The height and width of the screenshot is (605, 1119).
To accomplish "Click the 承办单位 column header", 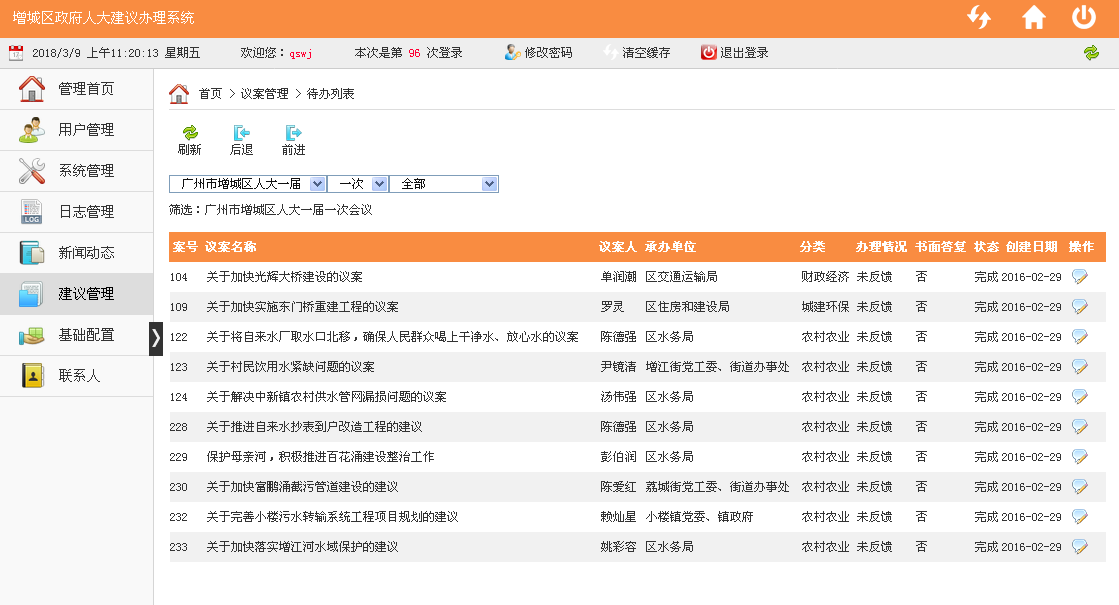I will 670,247.
